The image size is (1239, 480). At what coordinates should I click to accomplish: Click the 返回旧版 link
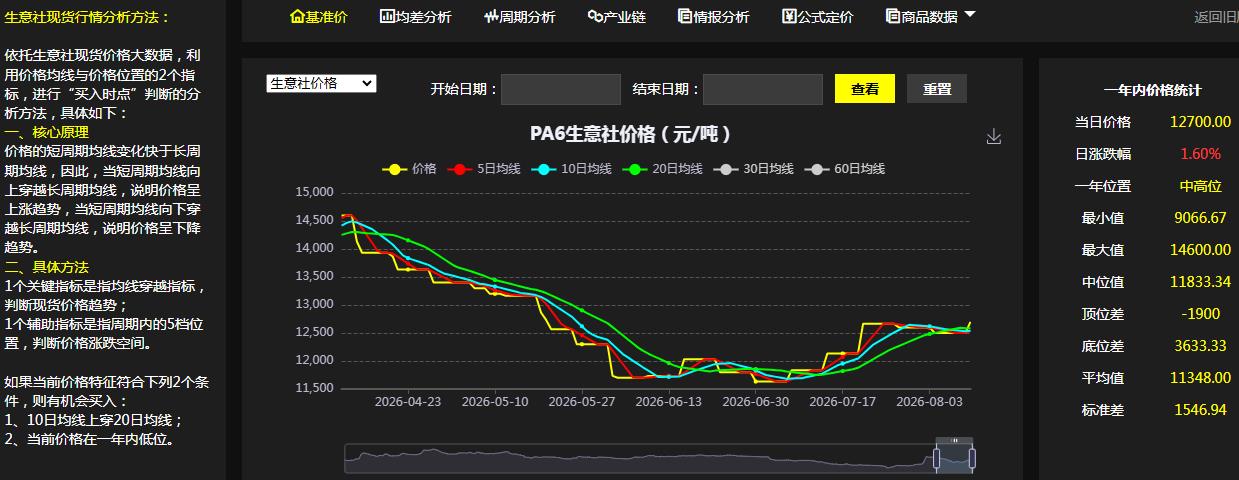pyautogui.click(x=1216, y=17)
